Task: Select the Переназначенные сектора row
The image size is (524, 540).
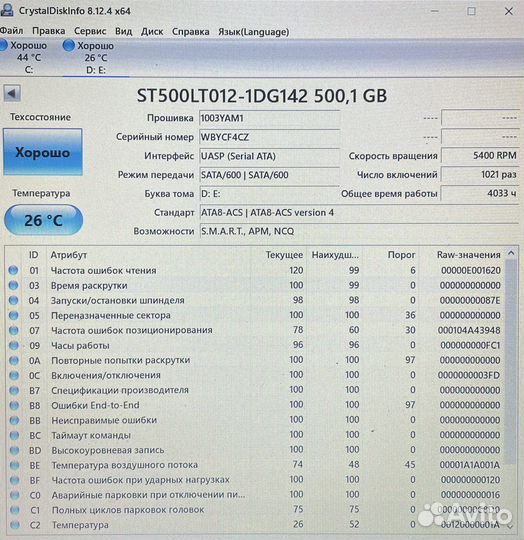Action: coord(255,315)
